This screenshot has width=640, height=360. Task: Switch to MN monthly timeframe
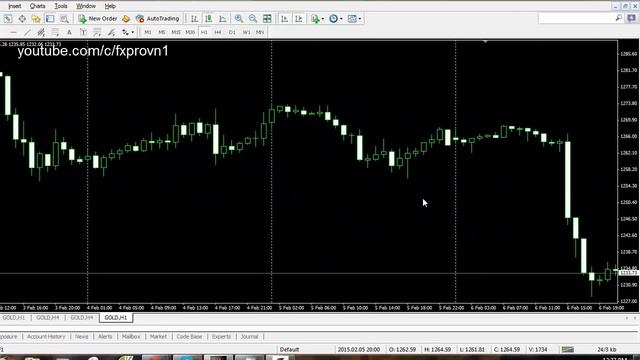(260, 32)
